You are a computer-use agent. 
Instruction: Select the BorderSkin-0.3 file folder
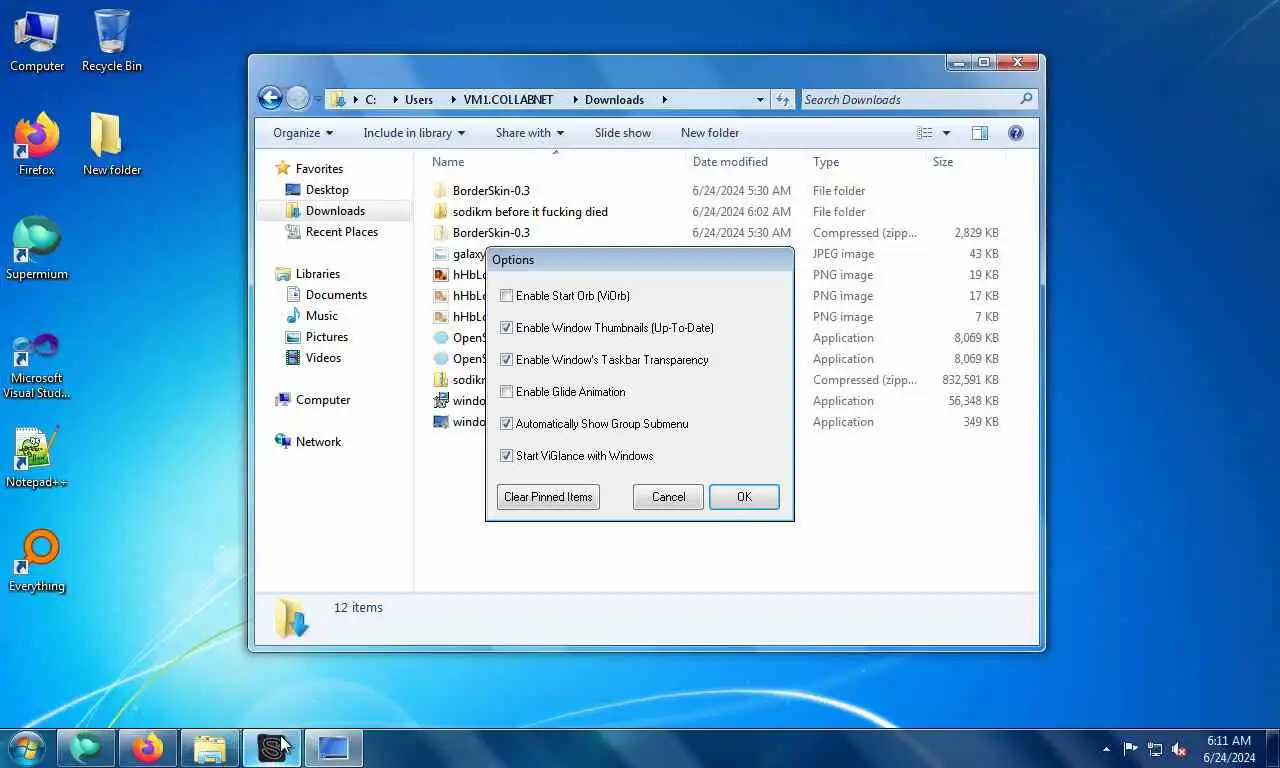[x=491, y=191]
